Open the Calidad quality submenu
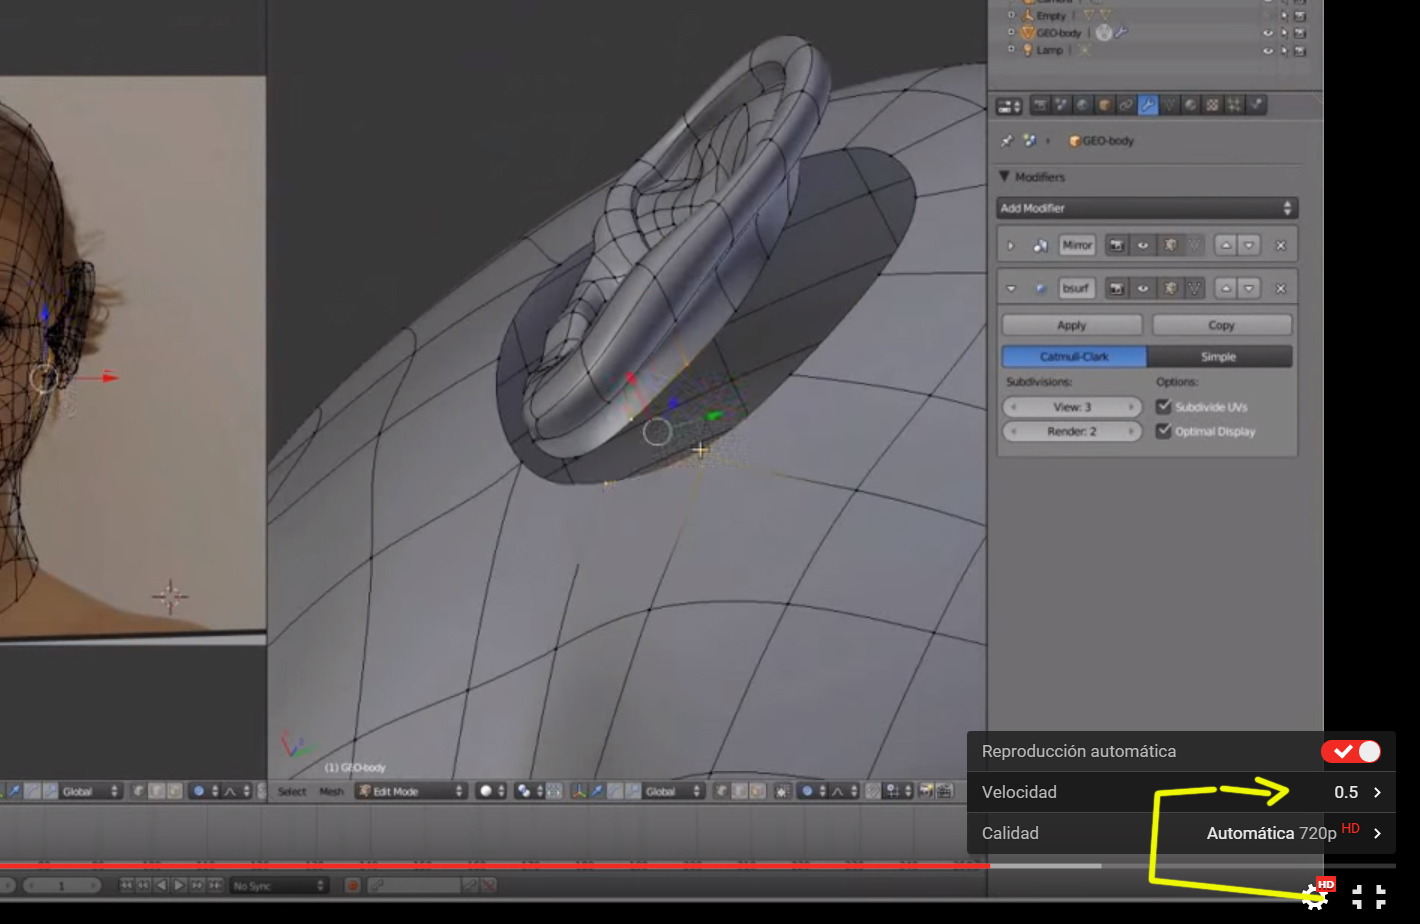Screen dimensions: 1420x924 pyautogui.click(x=1180, y=833)
